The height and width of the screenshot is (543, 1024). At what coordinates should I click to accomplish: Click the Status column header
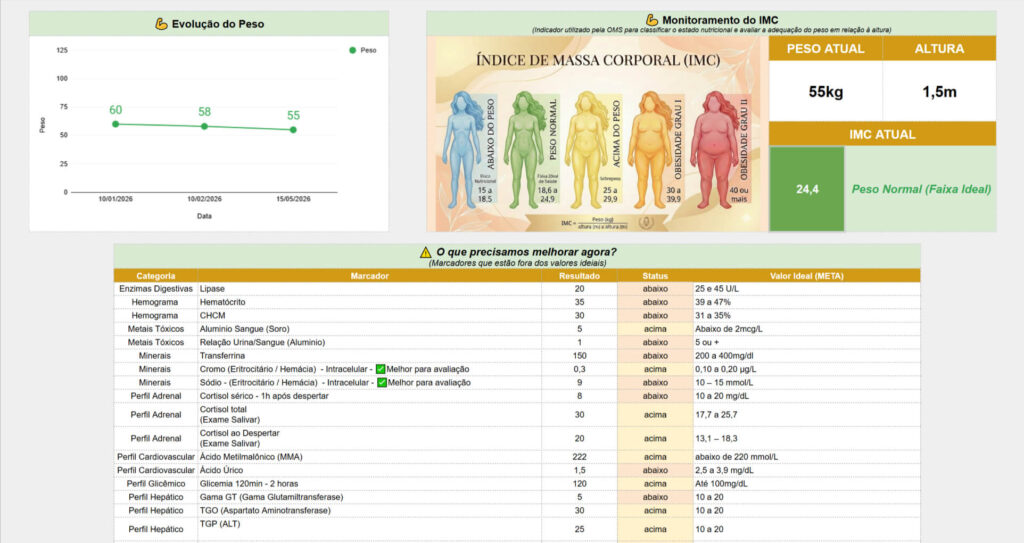[655, 276]
